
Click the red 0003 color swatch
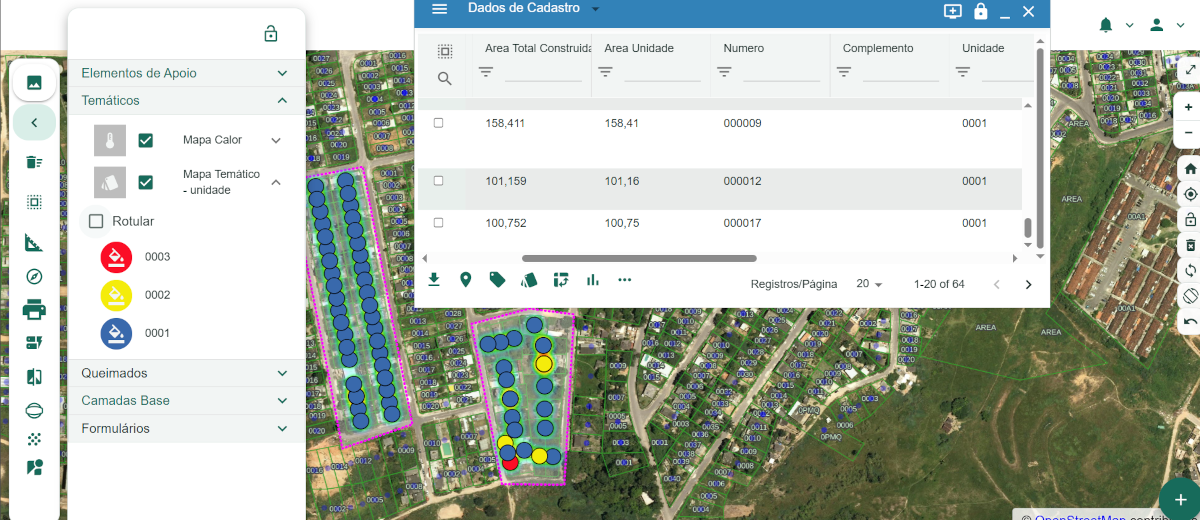(x=117, y=257)
